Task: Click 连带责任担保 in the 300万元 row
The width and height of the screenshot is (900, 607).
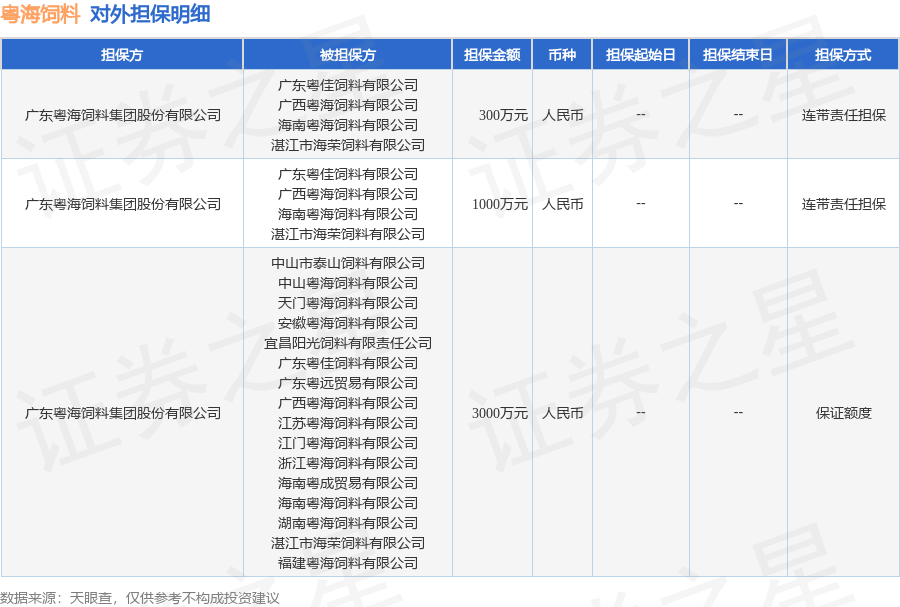Action: pyautogui.click(x=844, y=115)
